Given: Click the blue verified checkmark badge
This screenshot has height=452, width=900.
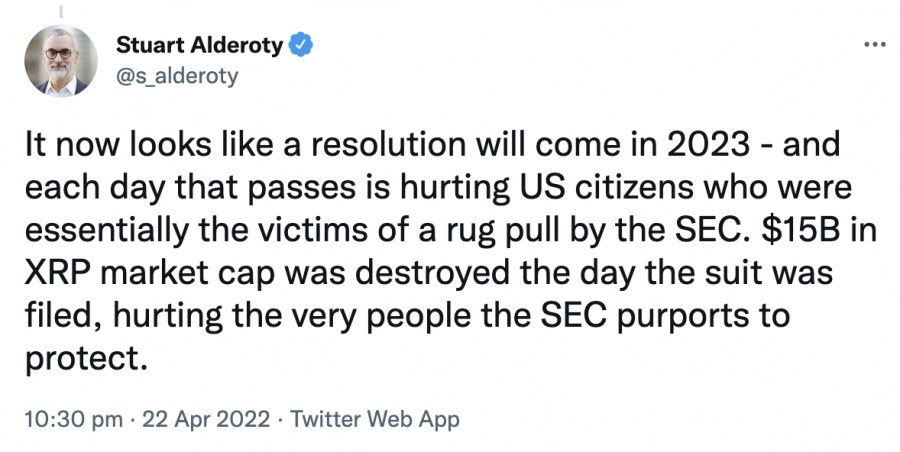Looking at the screenshot, I should [301, 45].
